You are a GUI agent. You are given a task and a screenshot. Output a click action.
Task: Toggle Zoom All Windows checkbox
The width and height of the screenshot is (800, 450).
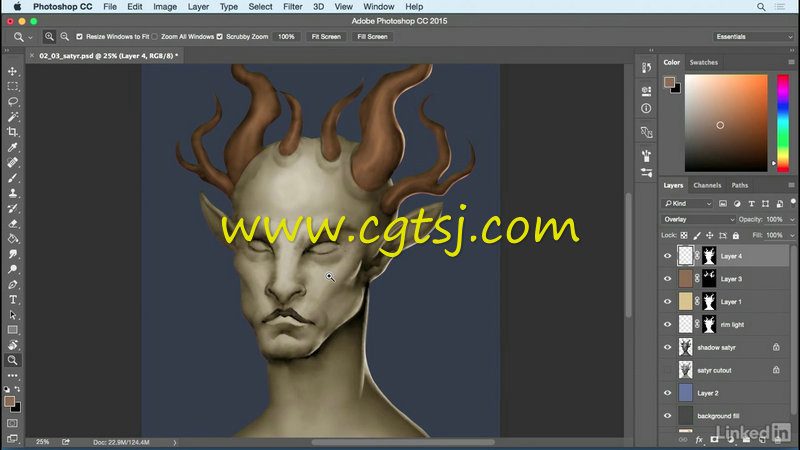(155, 37)
